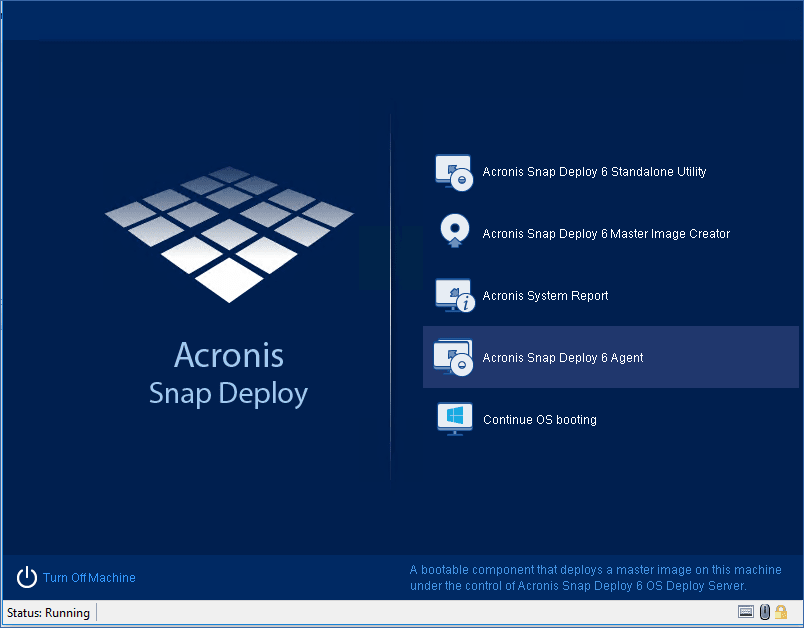The image size is (804, 628).
Task: Click the Standalone Utility monitor icon
Action: tap(453, 172)
